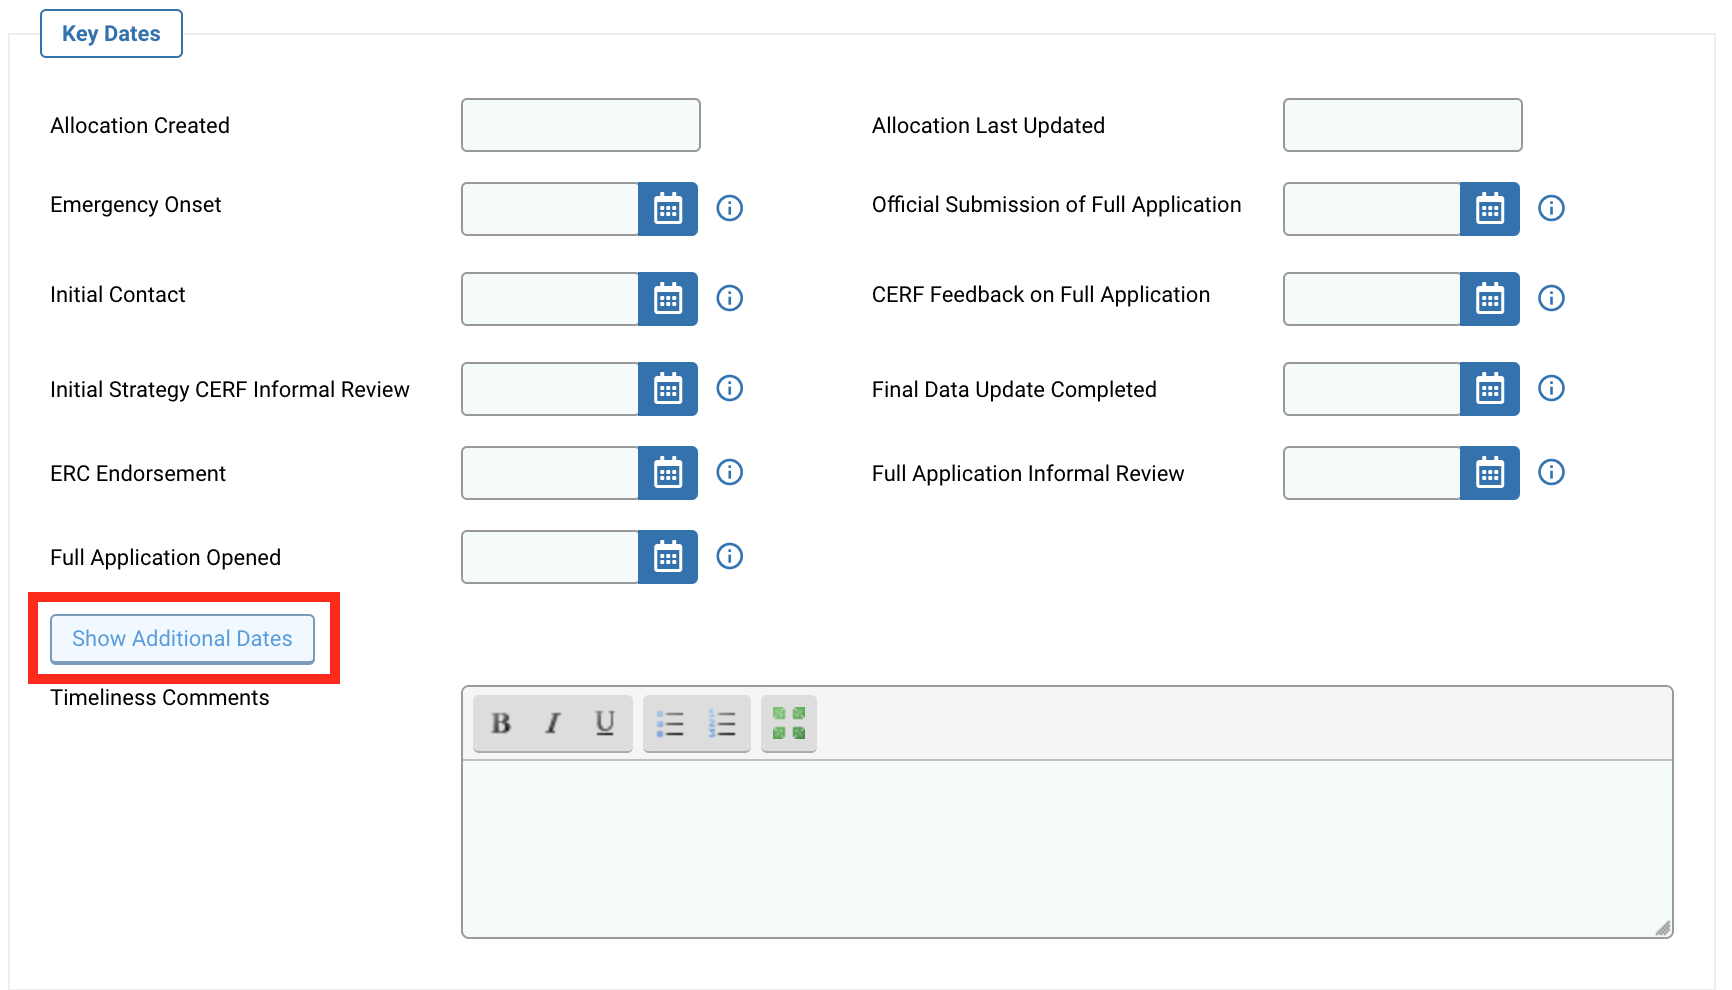Open calendar for Final Data Update Completed
Screen dimensions: 1732x990
pyautogui.click(x=1490, y=389)
